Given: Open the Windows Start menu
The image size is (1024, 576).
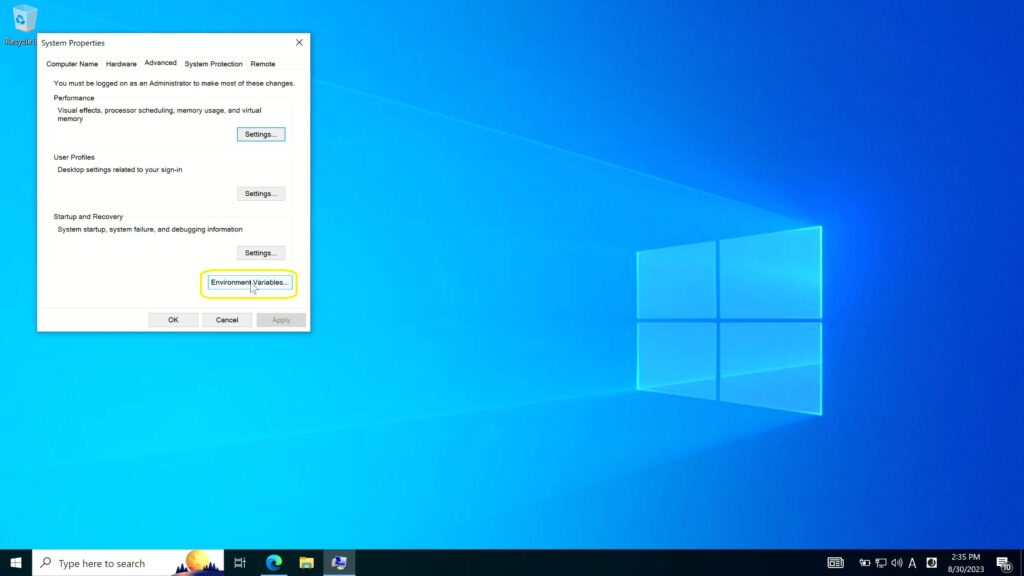Looking at the screenshot, I should click(16, 563).
